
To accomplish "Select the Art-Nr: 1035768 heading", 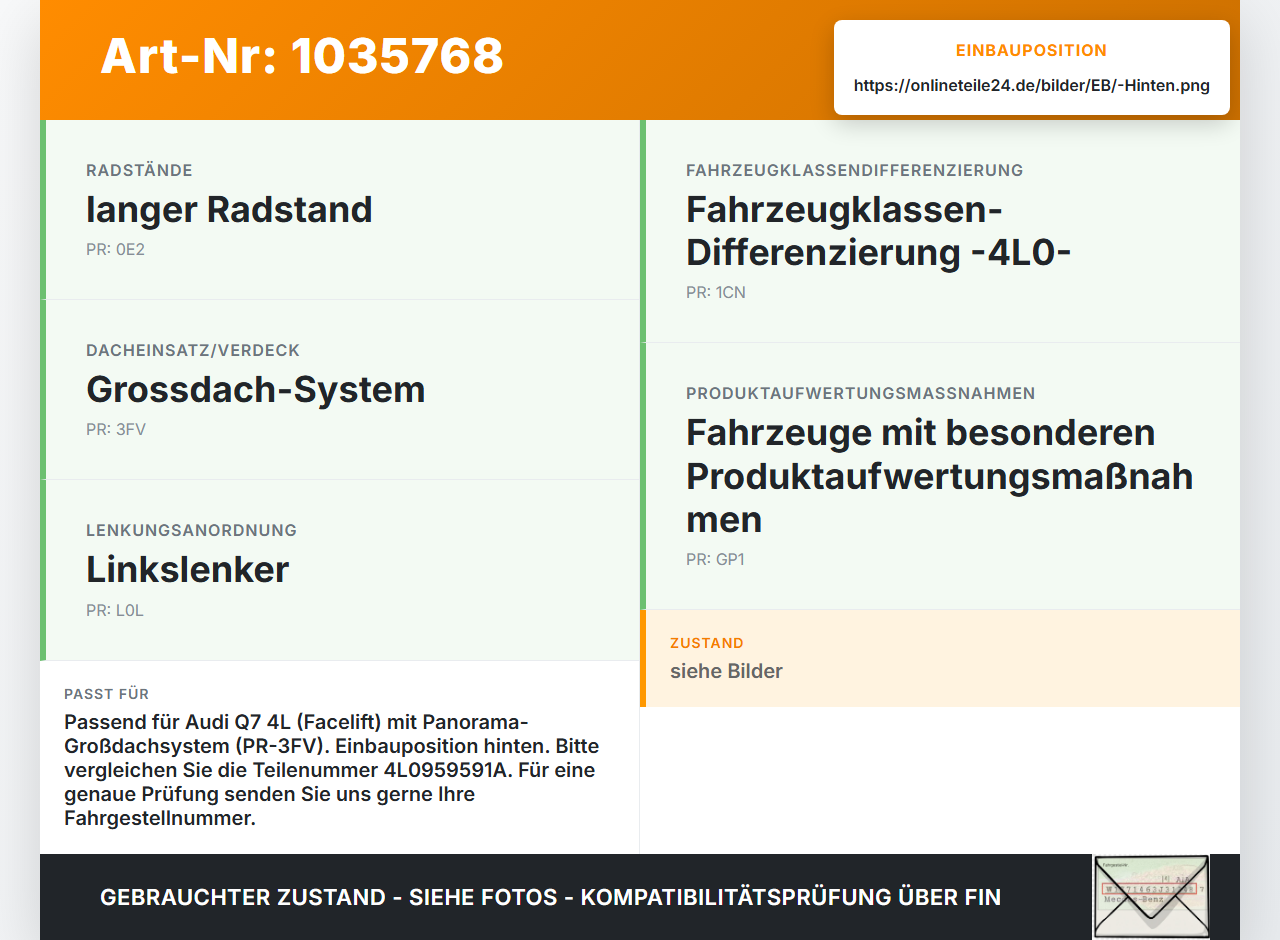I will tap(302, 56).
